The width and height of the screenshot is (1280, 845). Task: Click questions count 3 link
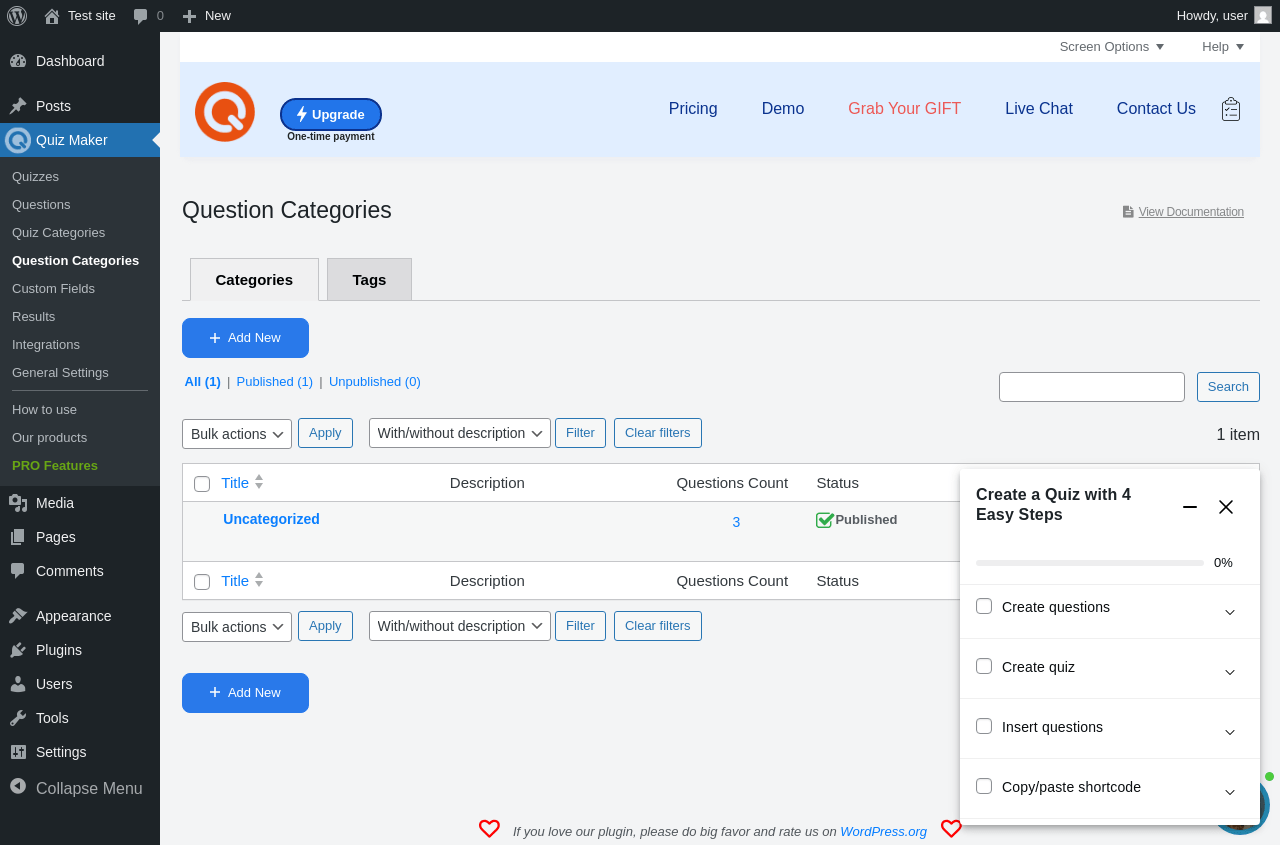click(x=736, y=522)
